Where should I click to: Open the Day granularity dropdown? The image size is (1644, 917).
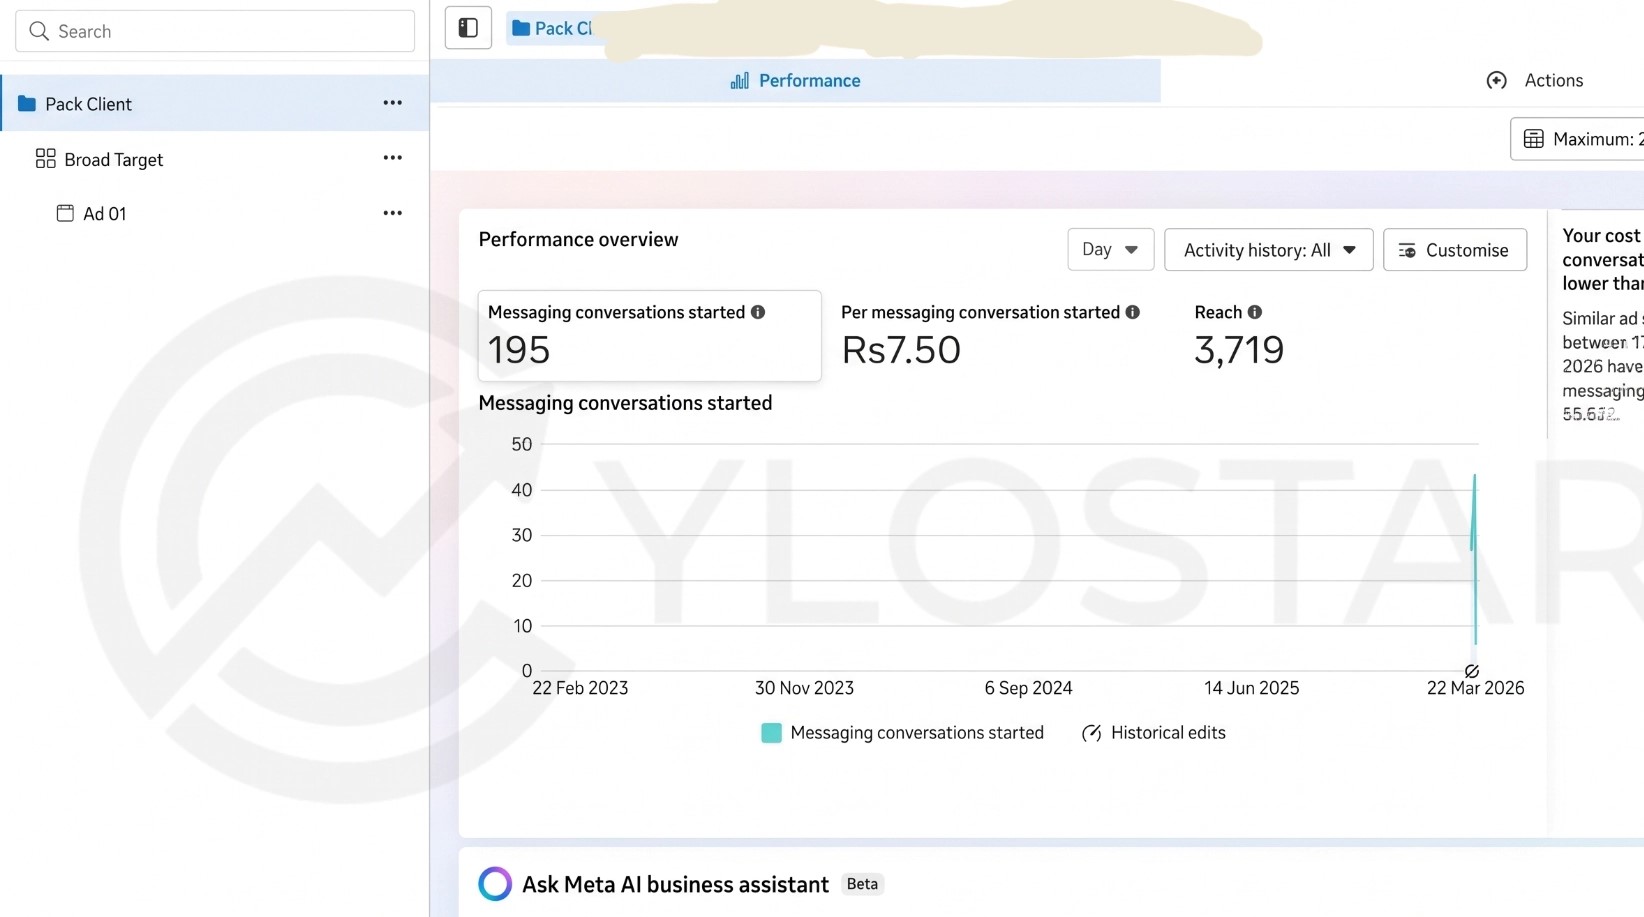pos(1110,249)
